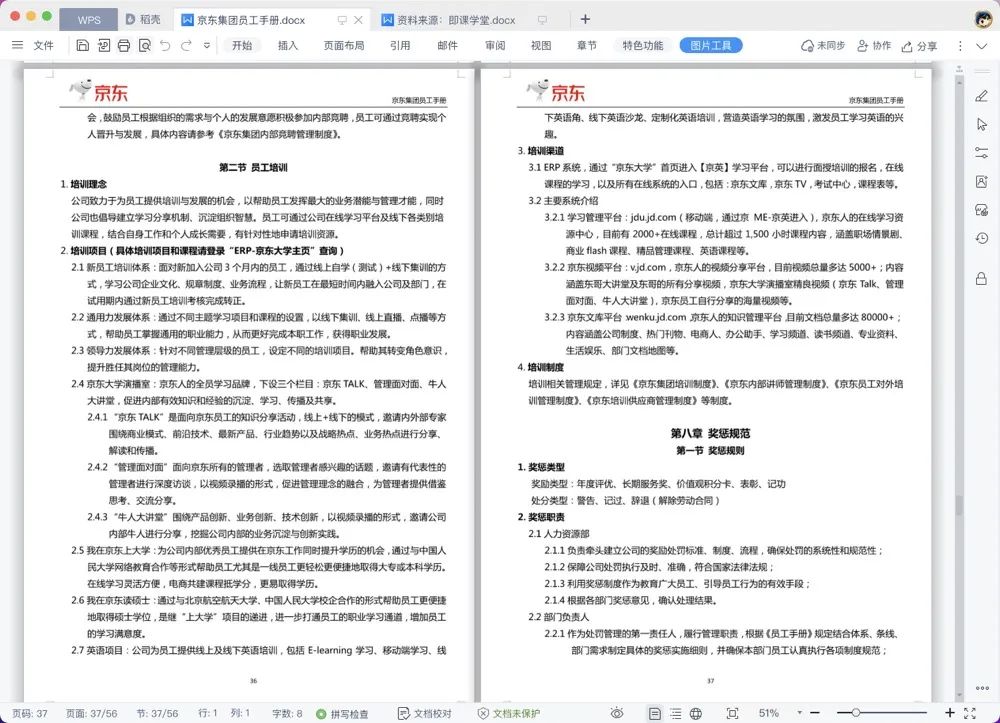Open the property sliders panel in sidebar
The width and height of the screenshot is (1000, 723).
(982, 153)
